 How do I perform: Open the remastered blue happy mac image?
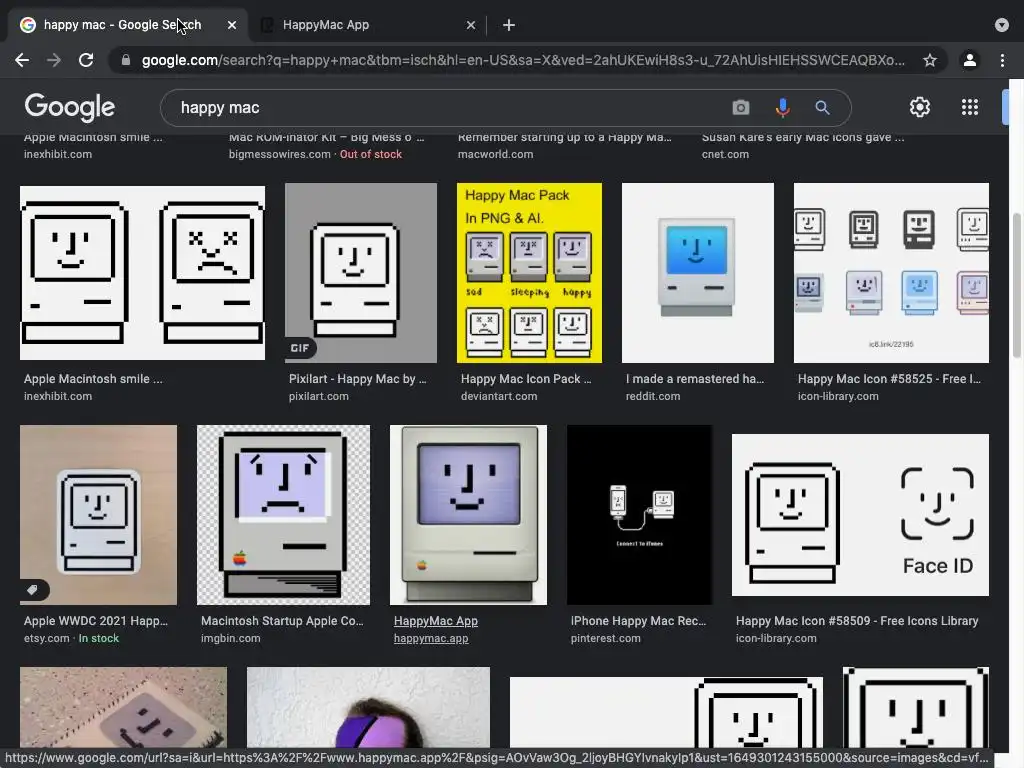tap(697, 273)
